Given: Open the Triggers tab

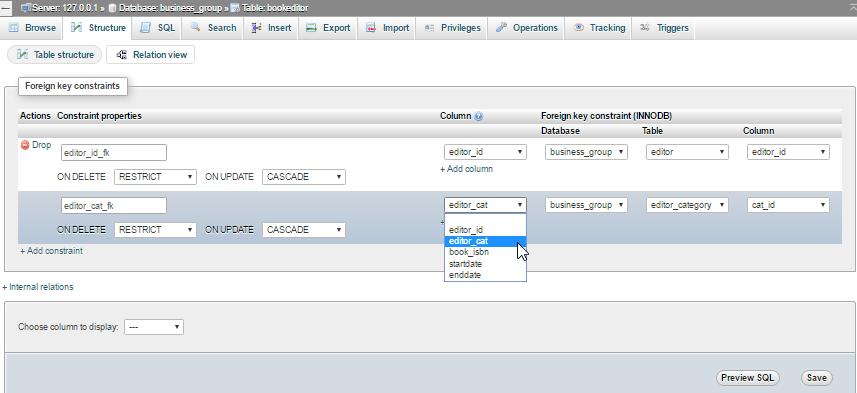Looking at the screenshot, I should point(664,28).
